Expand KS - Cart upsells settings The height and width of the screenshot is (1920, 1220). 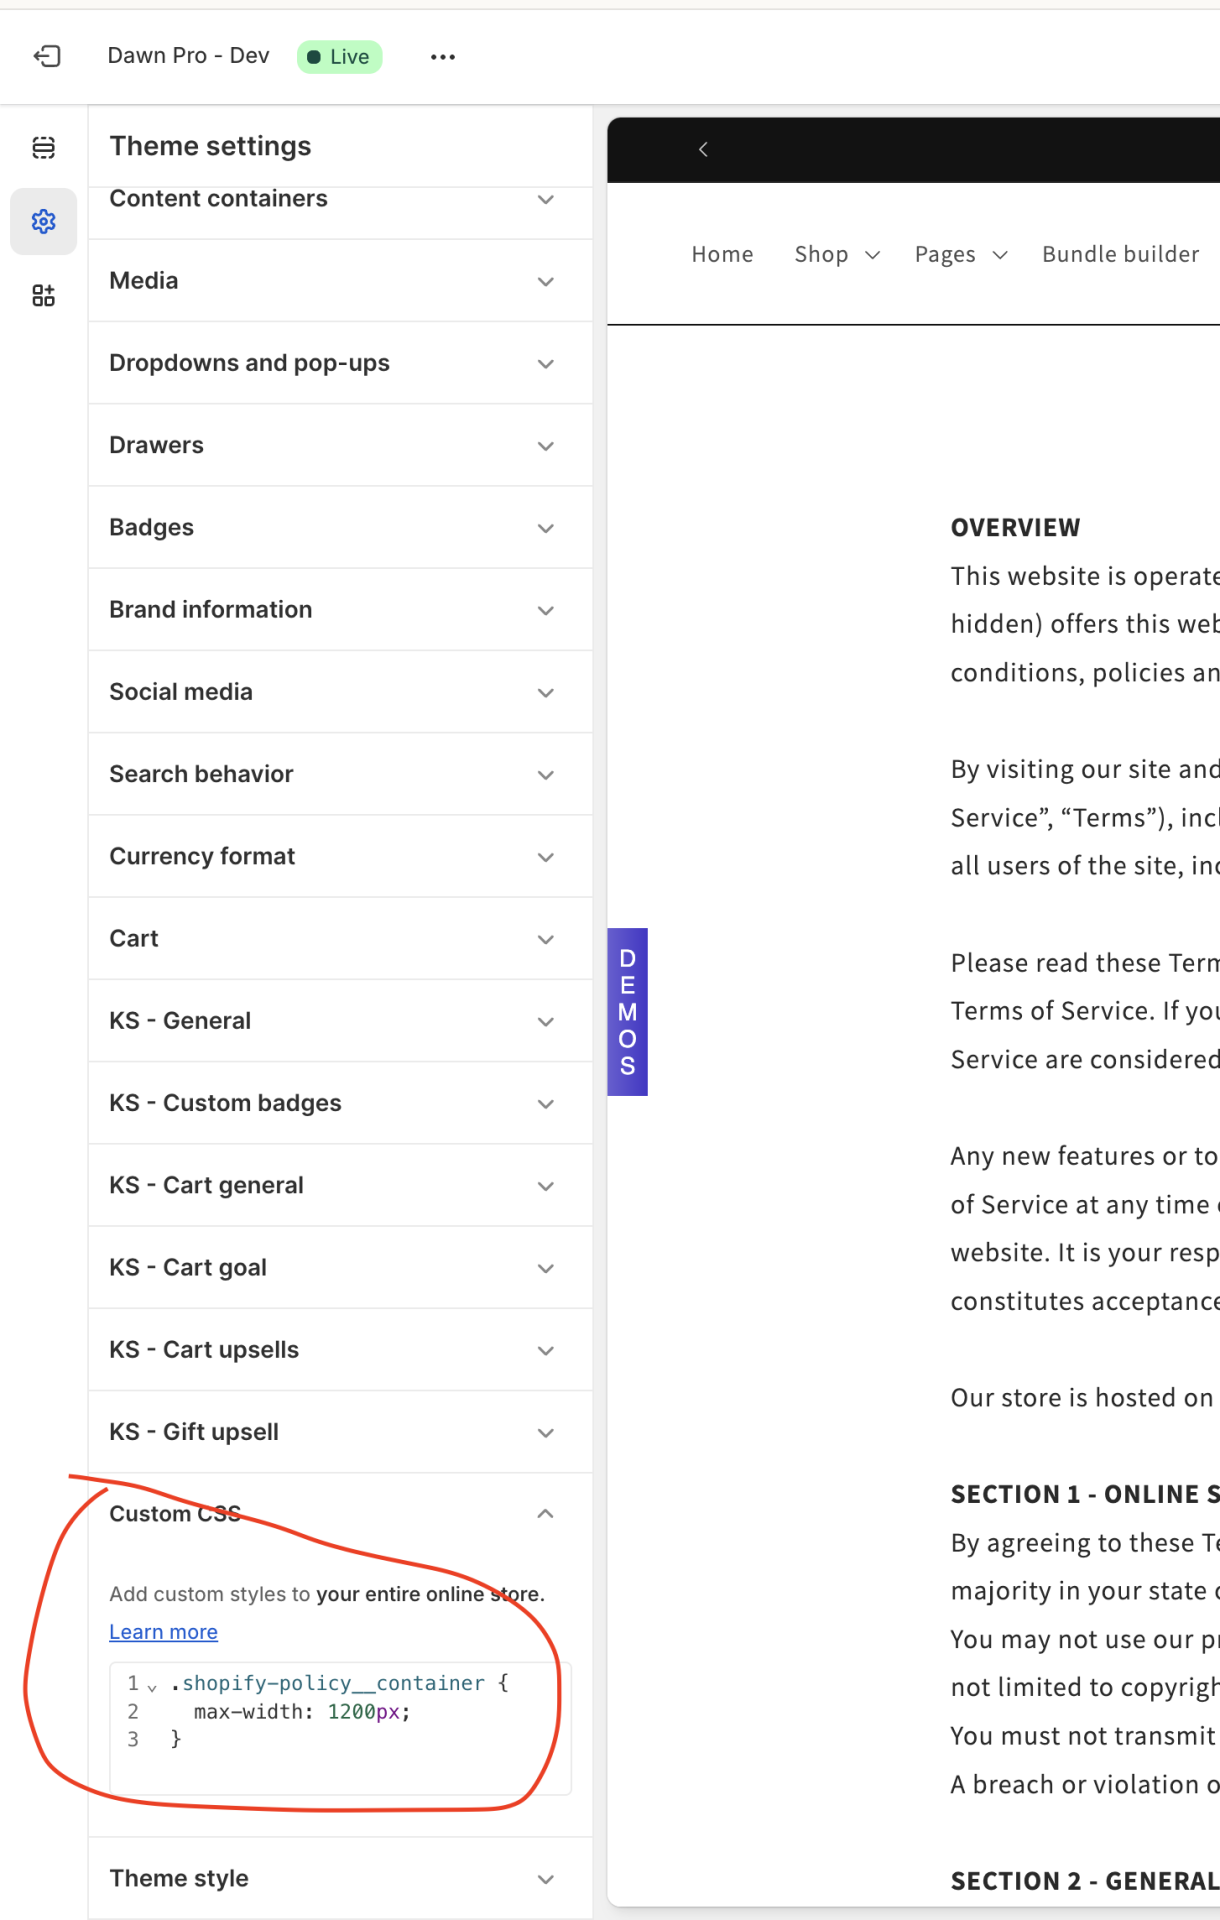point(340,1350)
